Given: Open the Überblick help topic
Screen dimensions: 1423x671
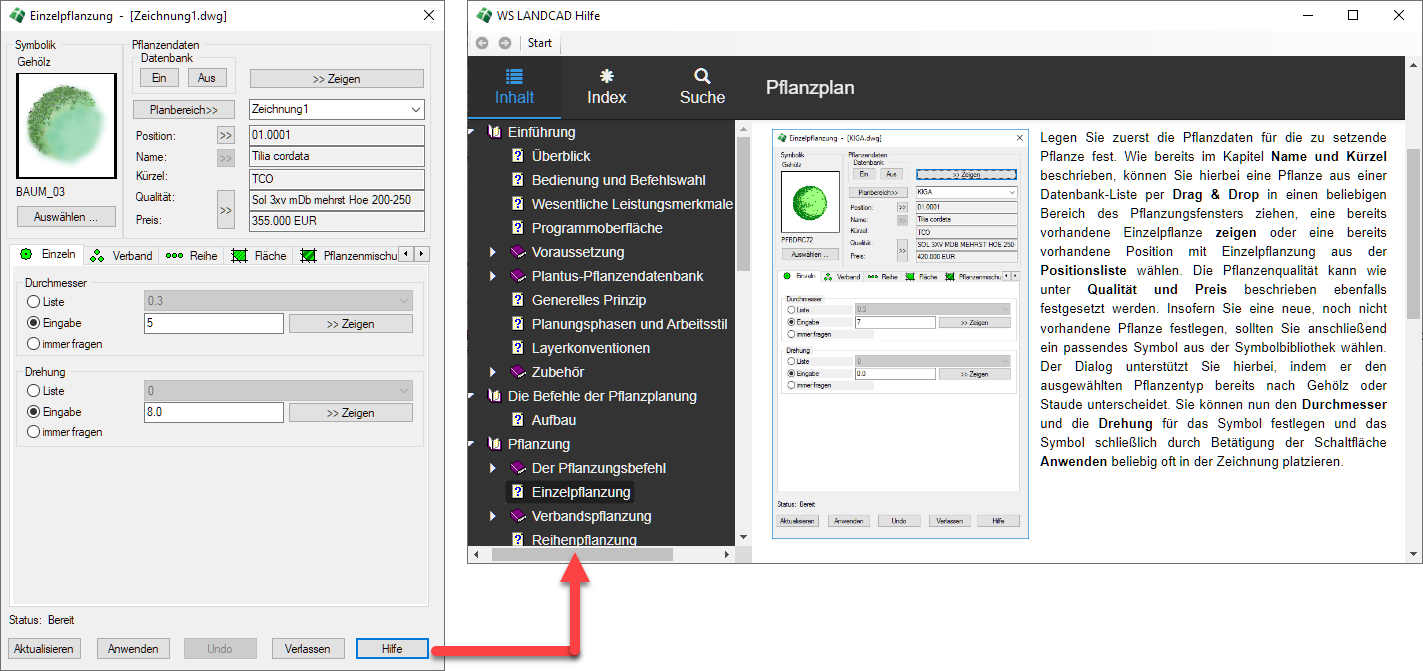Looking at the screenshot, I should (560, 156).
